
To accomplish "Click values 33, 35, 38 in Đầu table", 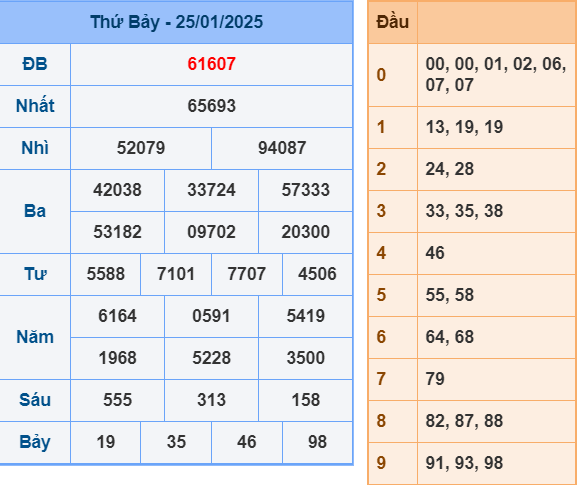I will pyautogui.click(x=464, y=212).
